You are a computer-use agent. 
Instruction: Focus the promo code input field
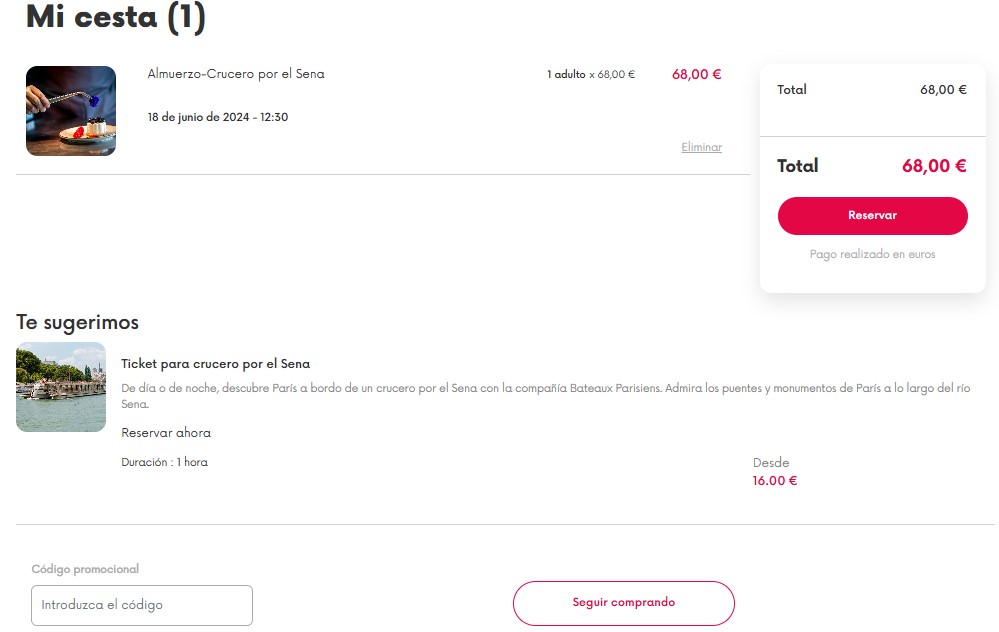[x=142, y=605]
